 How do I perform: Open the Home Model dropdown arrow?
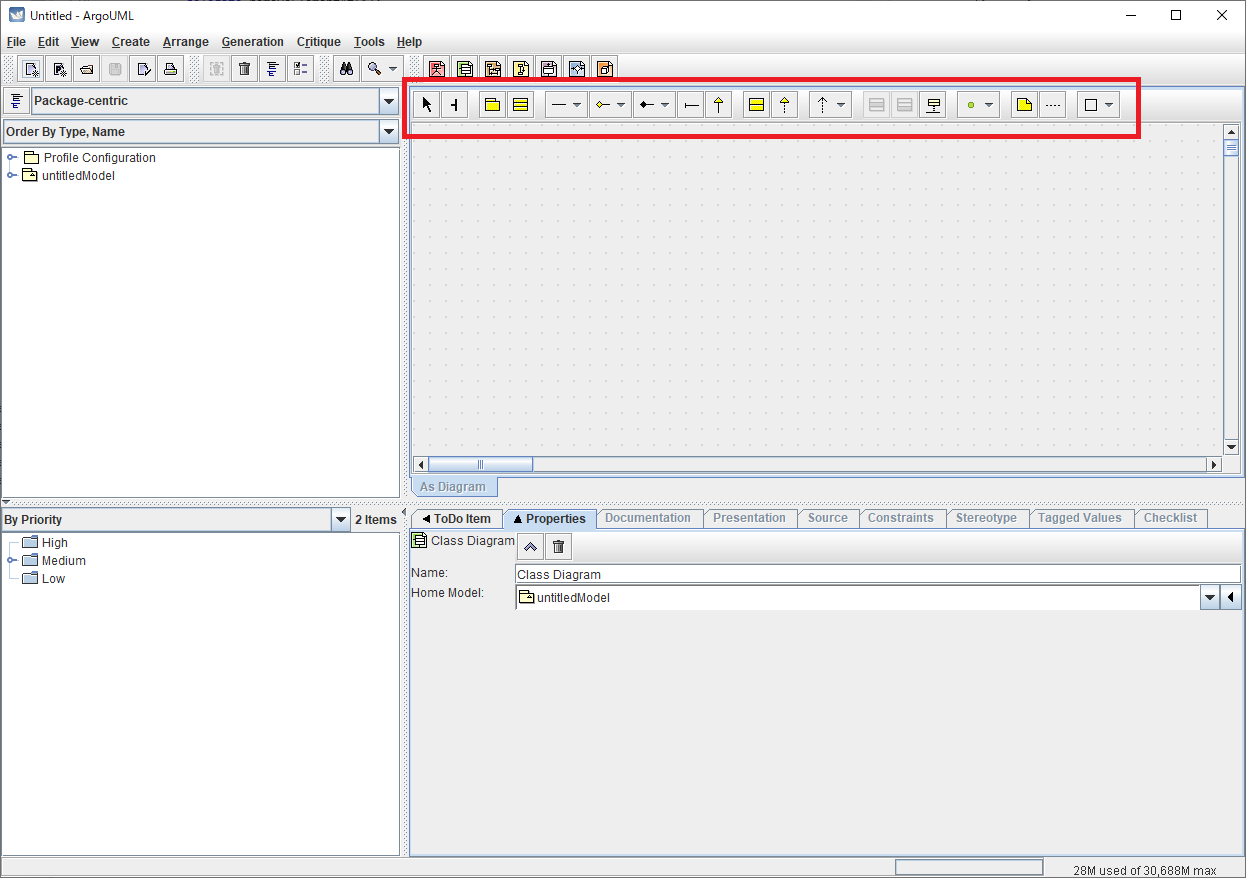click(x=1210, y=598)
